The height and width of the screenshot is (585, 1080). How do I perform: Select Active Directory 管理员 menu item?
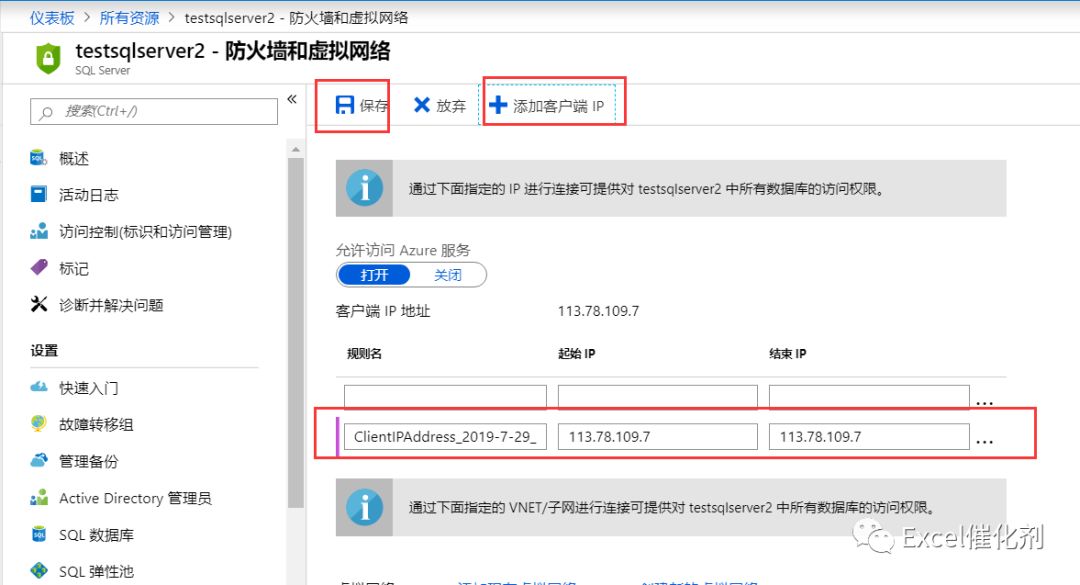pos(135,497)
